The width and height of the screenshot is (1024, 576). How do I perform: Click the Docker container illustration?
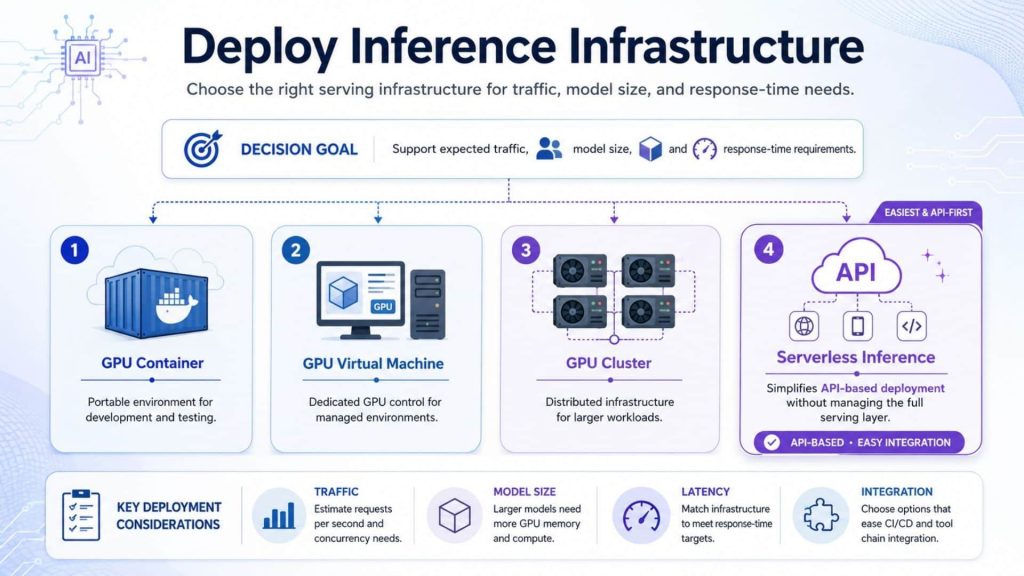coord(157,302)
